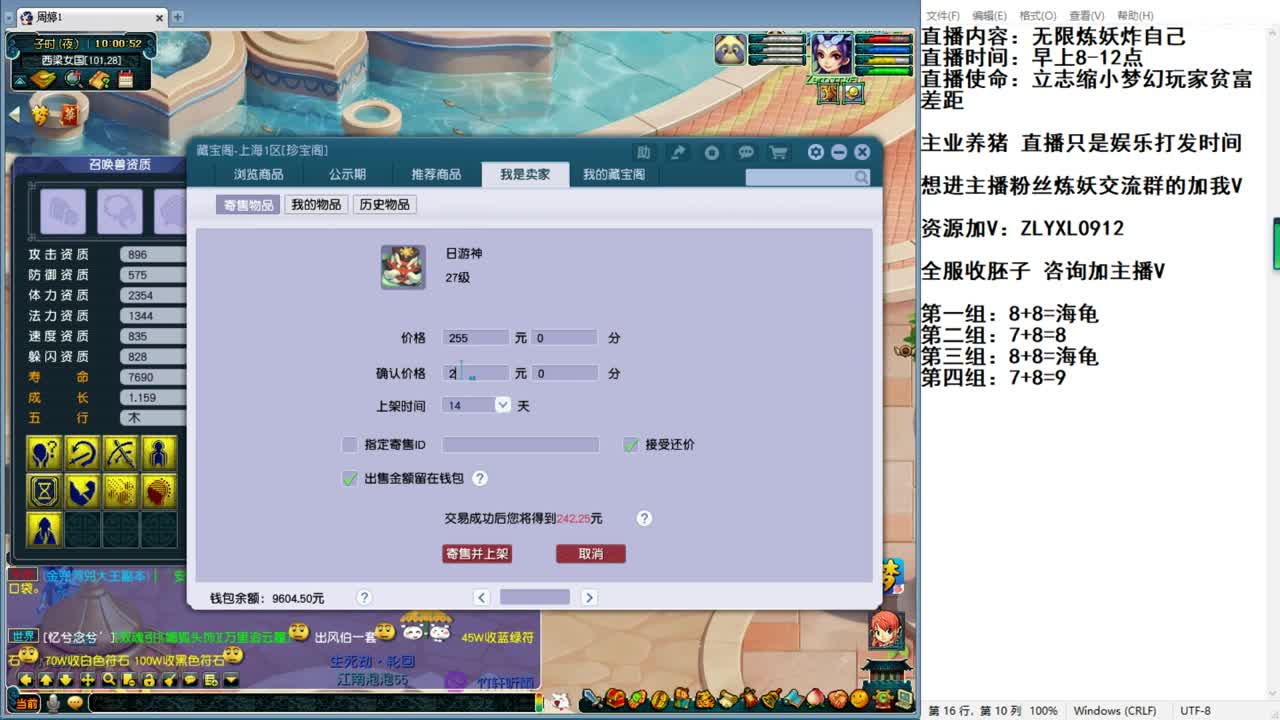Go to next page arrow in 藏宝阁
The image size is (1280, 720).
[589, 597]
